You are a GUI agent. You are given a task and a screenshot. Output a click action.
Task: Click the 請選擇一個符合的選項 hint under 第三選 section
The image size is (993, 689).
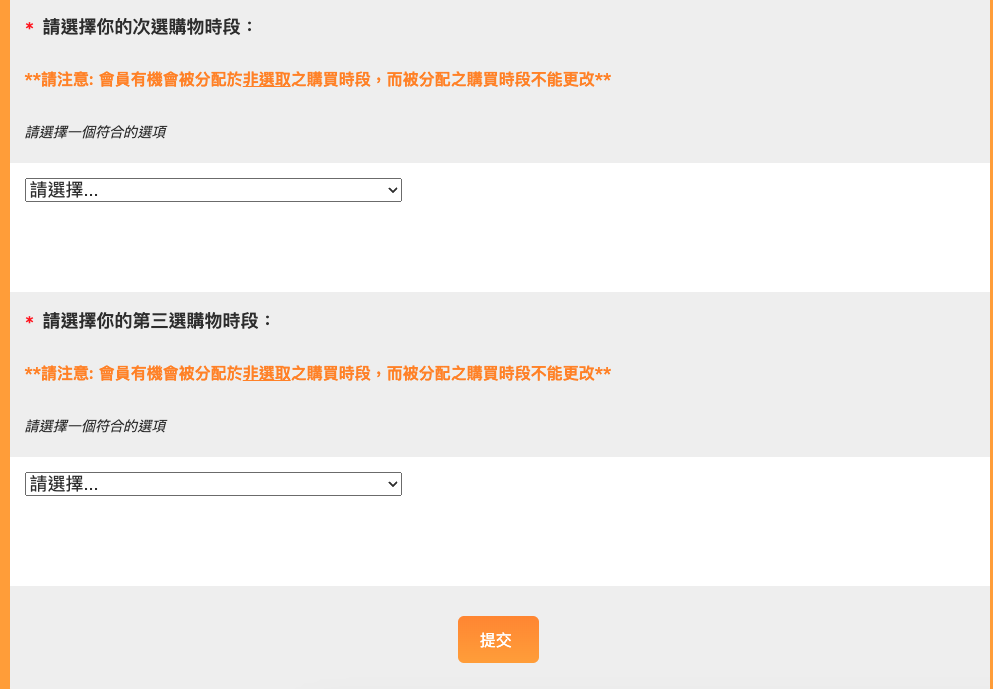pyautogui.click(x=95, y=426)
